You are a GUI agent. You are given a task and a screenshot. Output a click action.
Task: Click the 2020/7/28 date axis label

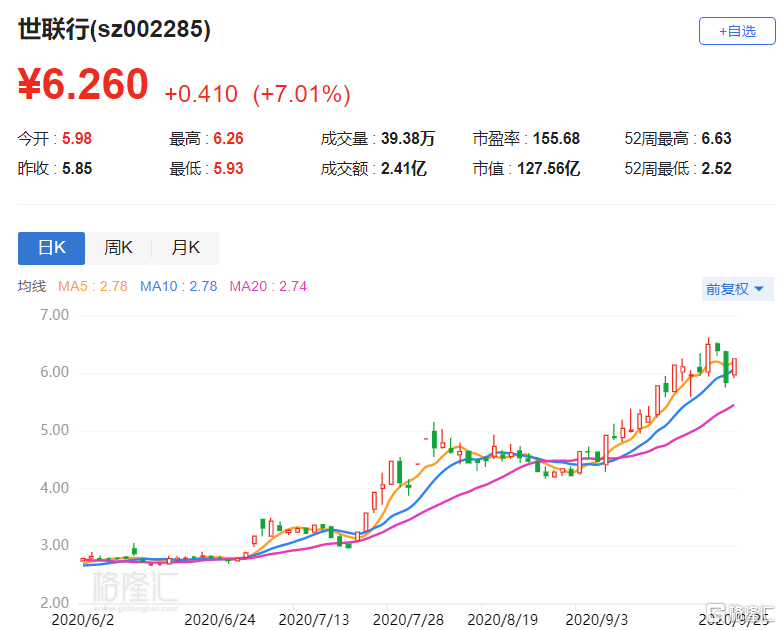pos(408,620)
